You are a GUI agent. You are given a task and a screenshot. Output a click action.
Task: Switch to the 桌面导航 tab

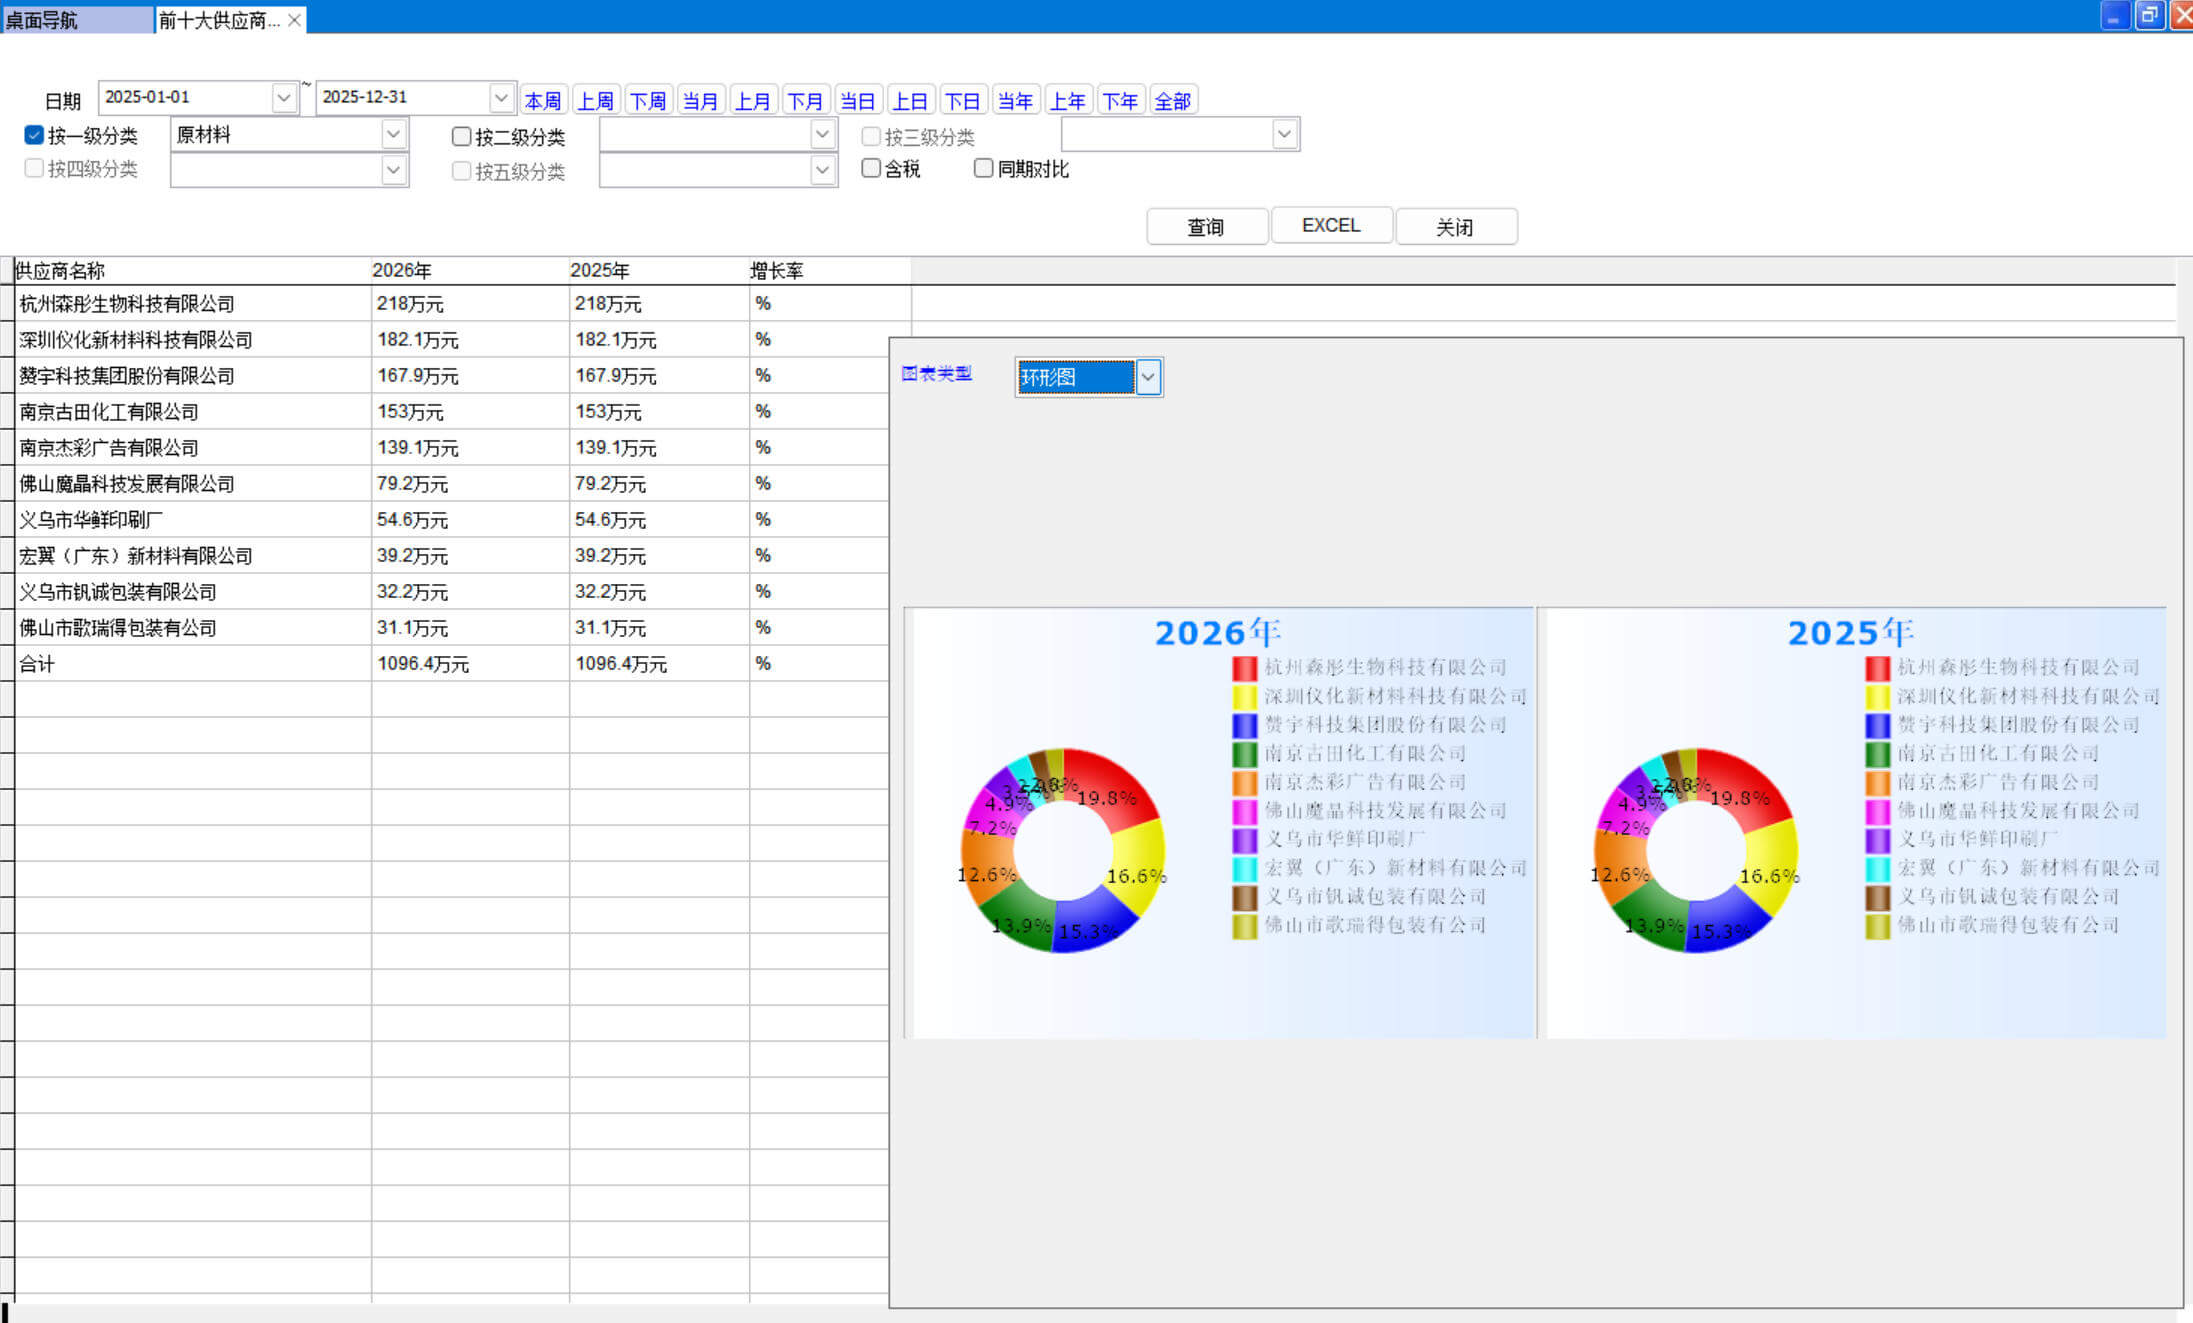point(76,20)
